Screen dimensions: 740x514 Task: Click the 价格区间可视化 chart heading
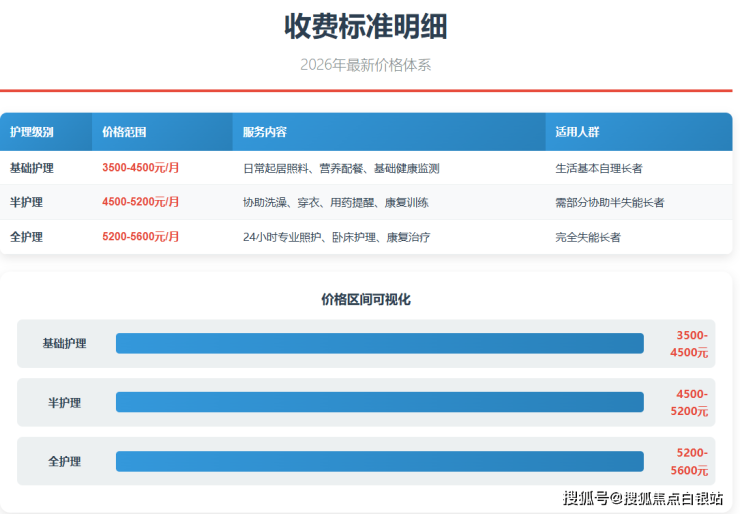pos(366,299)
